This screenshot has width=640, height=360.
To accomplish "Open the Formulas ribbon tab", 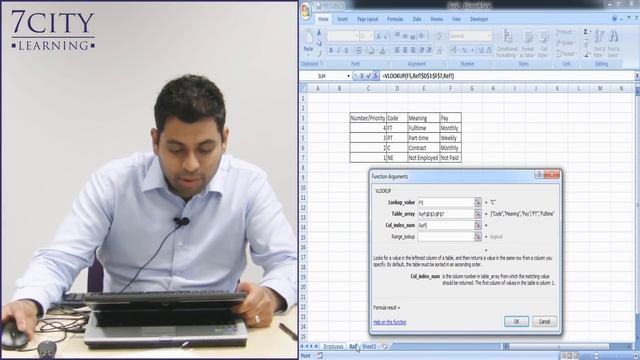I will [x=395, y=19].
